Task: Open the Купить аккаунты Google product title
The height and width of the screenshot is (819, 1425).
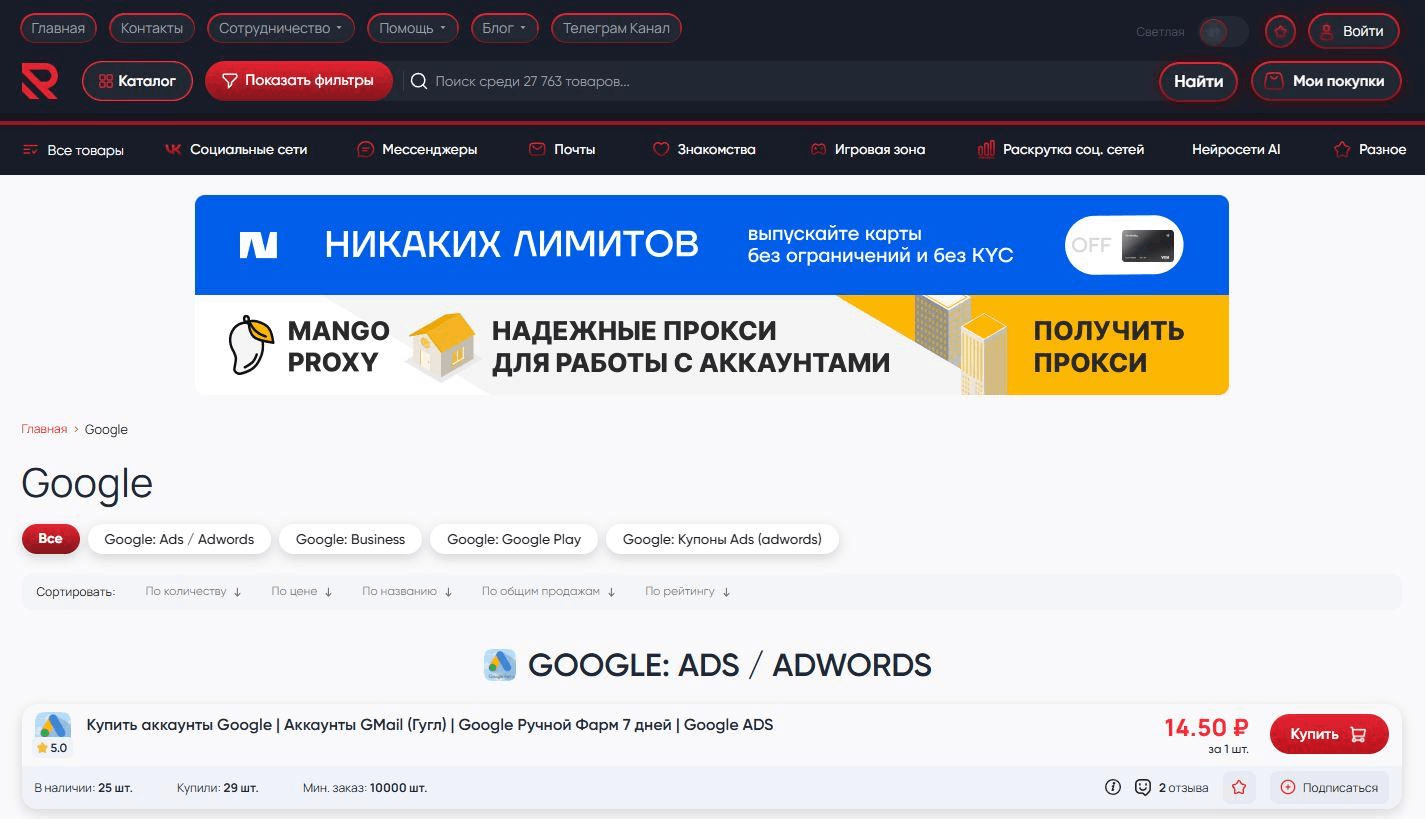Action: [430, 725]
